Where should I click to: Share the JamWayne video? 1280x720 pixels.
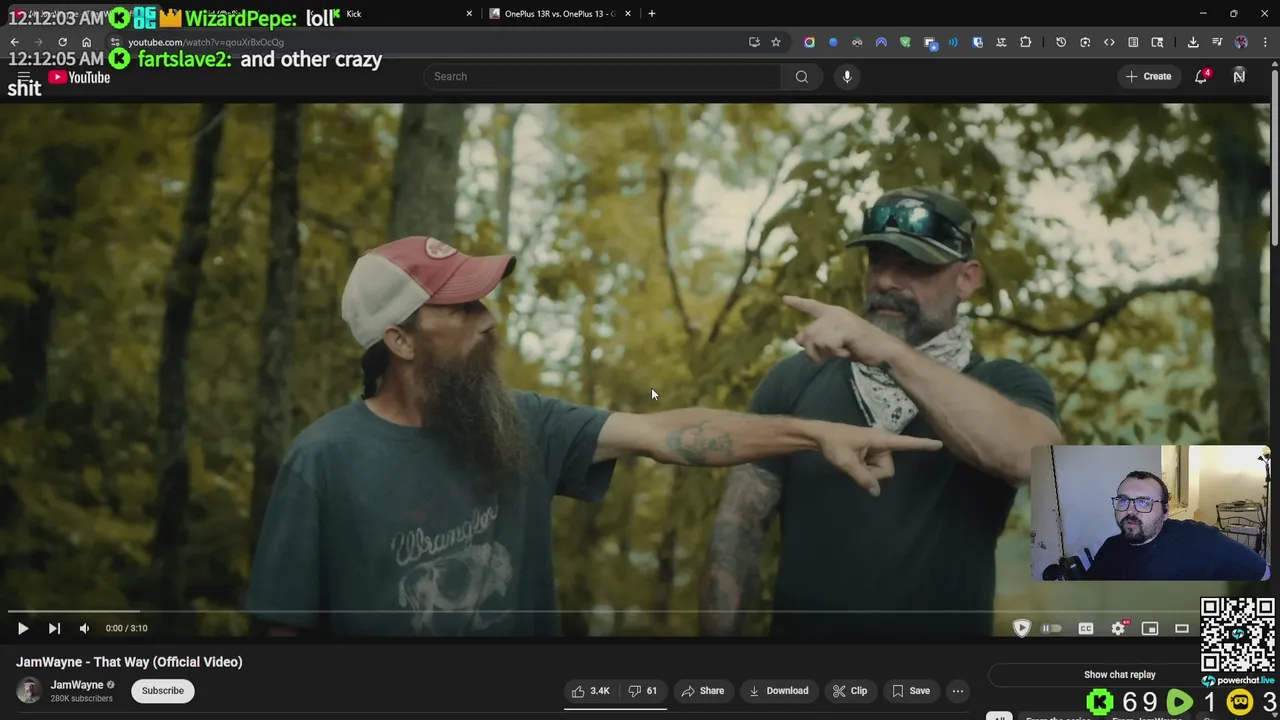point(702,691)
